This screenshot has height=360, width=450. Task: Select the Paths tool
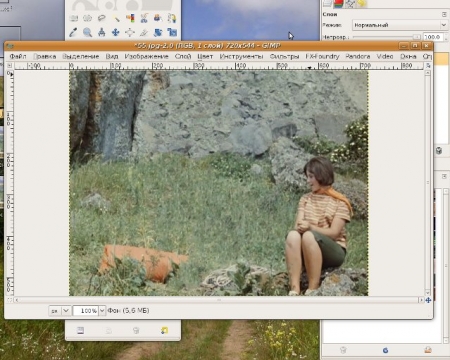[x=172, y=18]
